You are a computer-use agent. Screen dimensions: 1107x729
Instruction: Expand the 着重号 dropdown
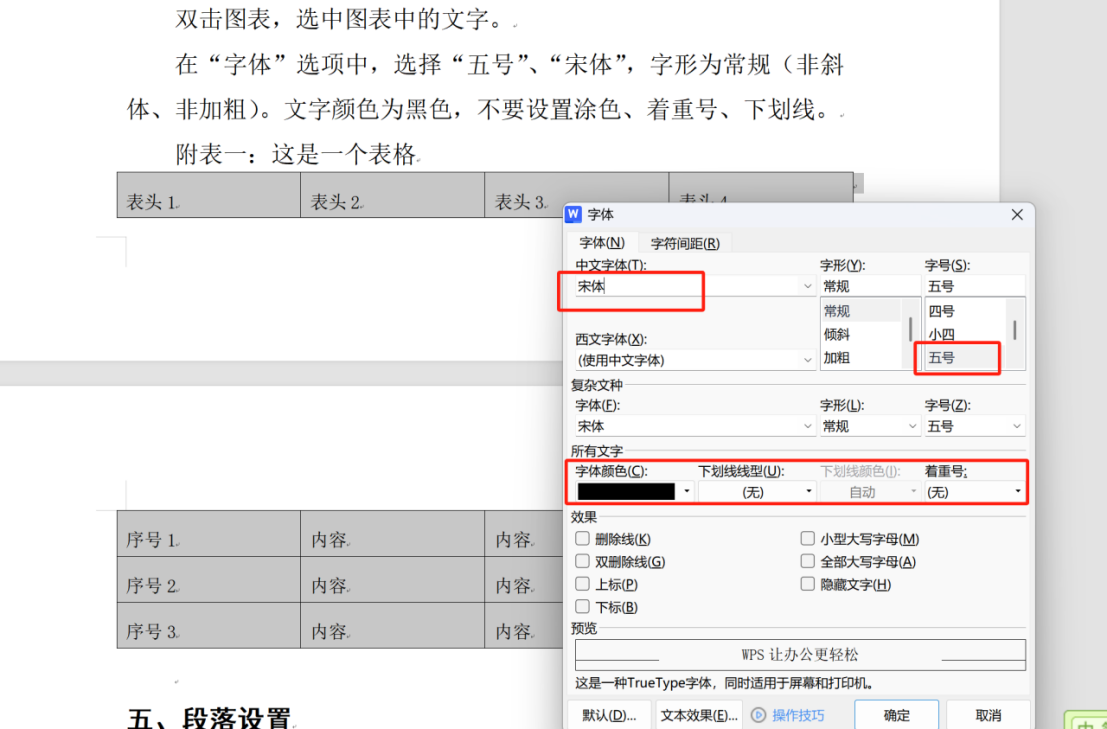[x=1018, y=492]
